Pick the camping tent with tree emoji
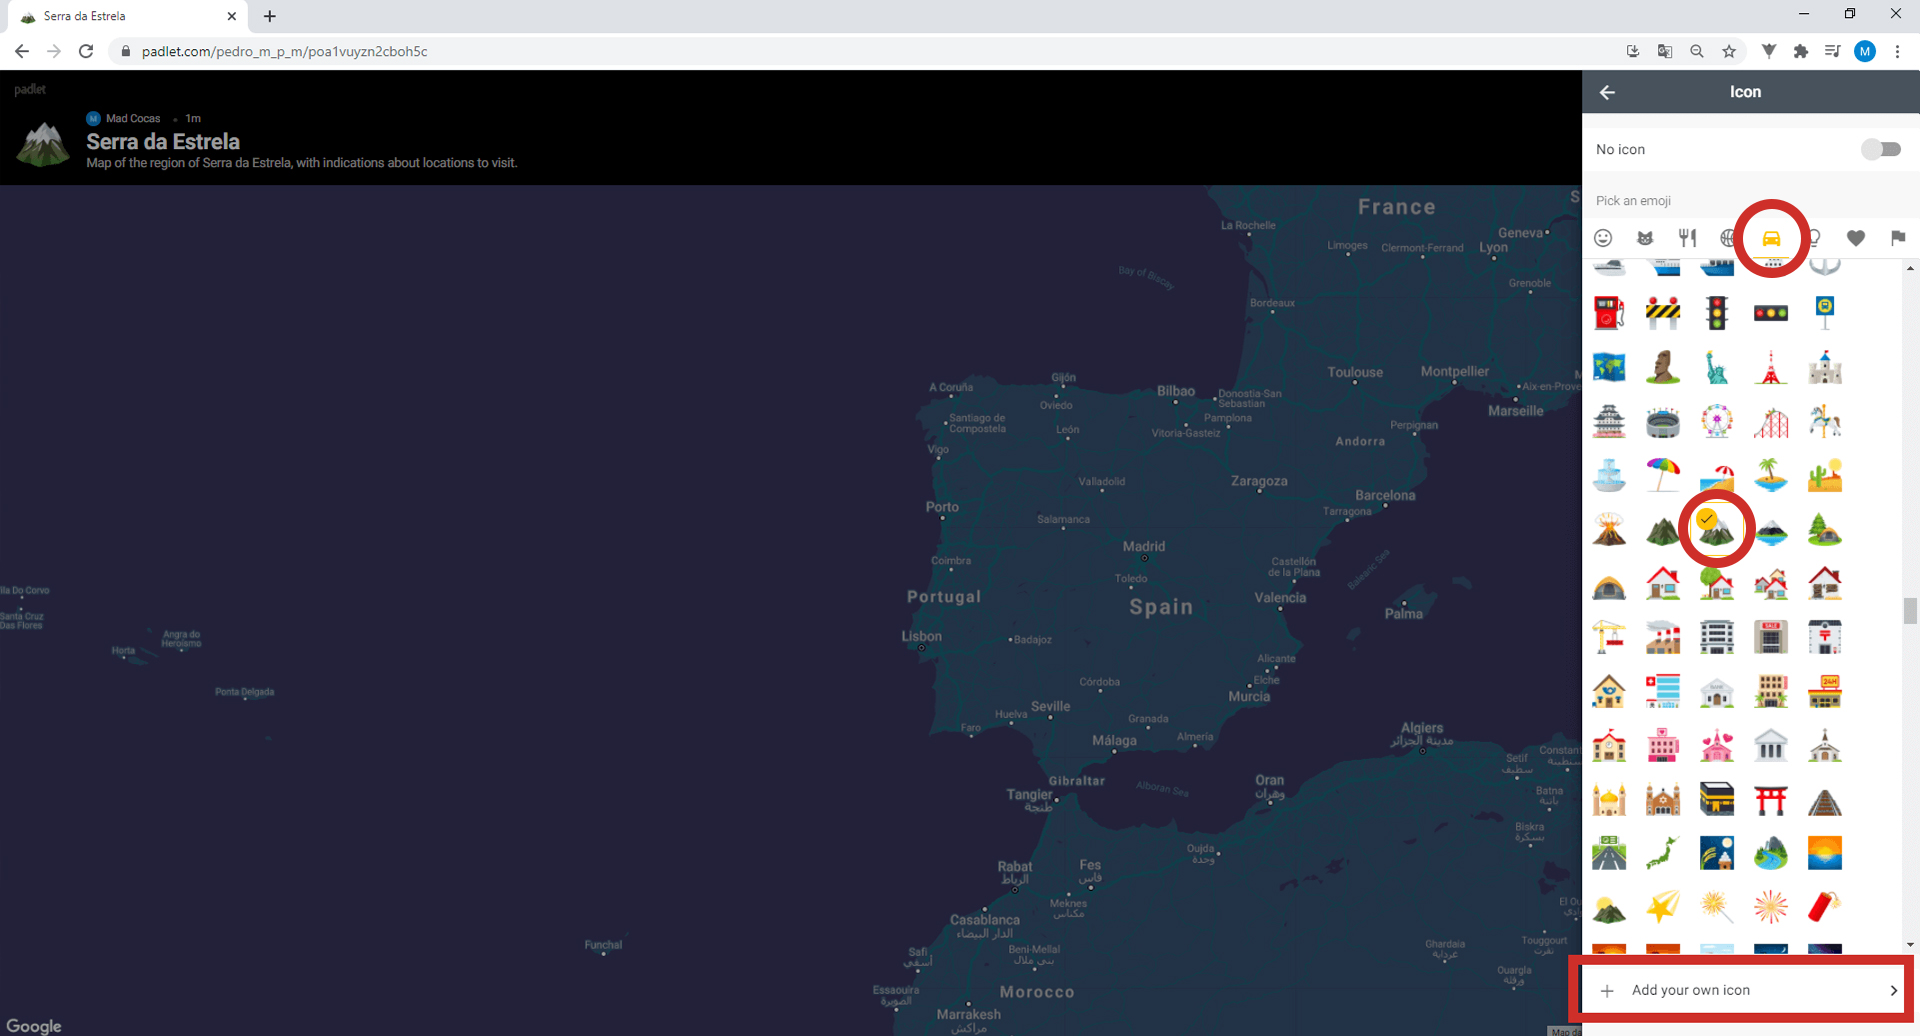Image resolution: width=1920 pixels, height=1036 pixels. pos(1825,529)
